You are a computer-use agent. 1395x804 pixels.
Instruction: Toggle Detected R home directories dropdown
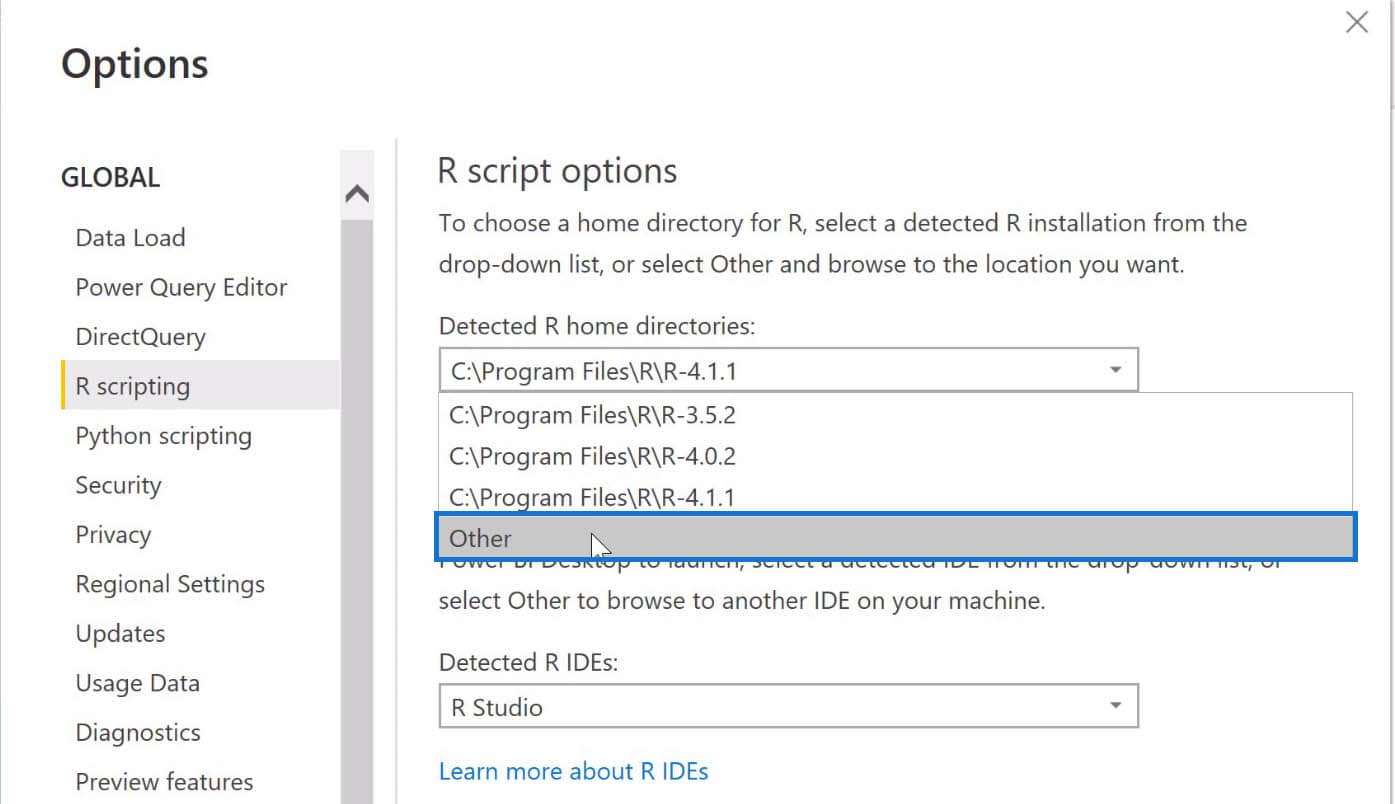[x=788, y=371]
